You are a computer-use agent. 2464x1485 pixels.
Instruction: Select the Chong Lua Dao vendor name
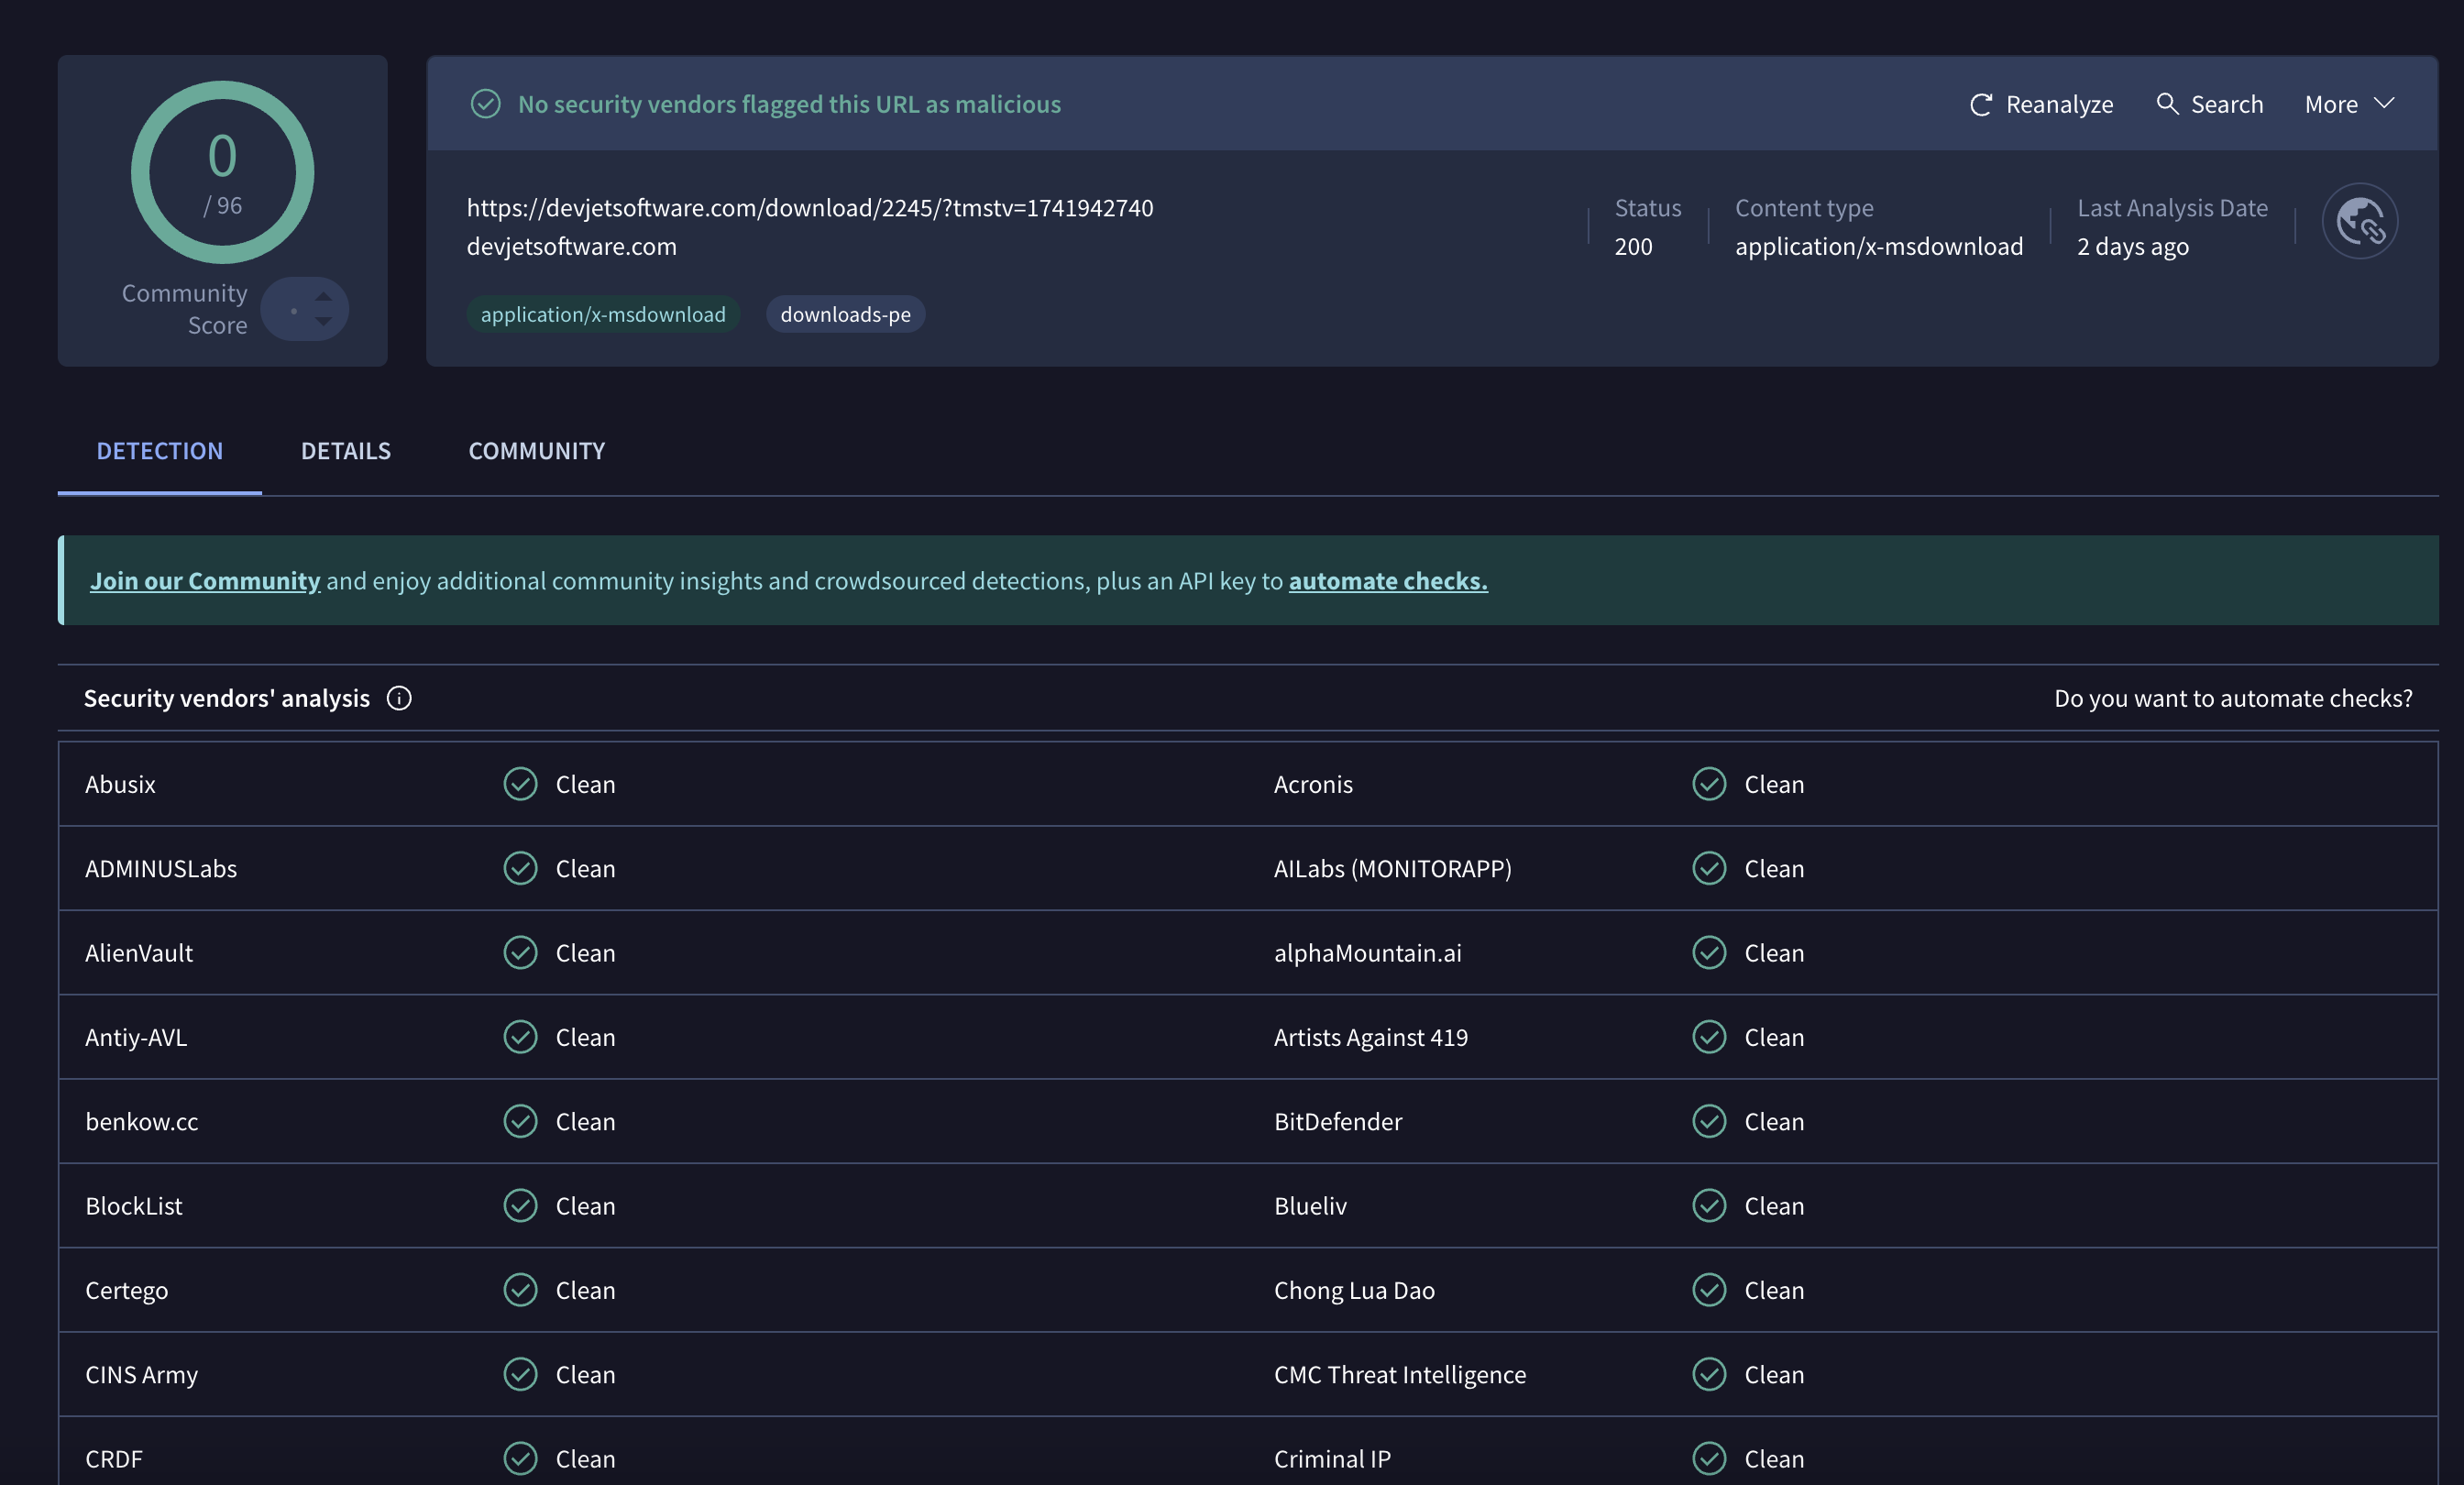tap(1354, 1291)
